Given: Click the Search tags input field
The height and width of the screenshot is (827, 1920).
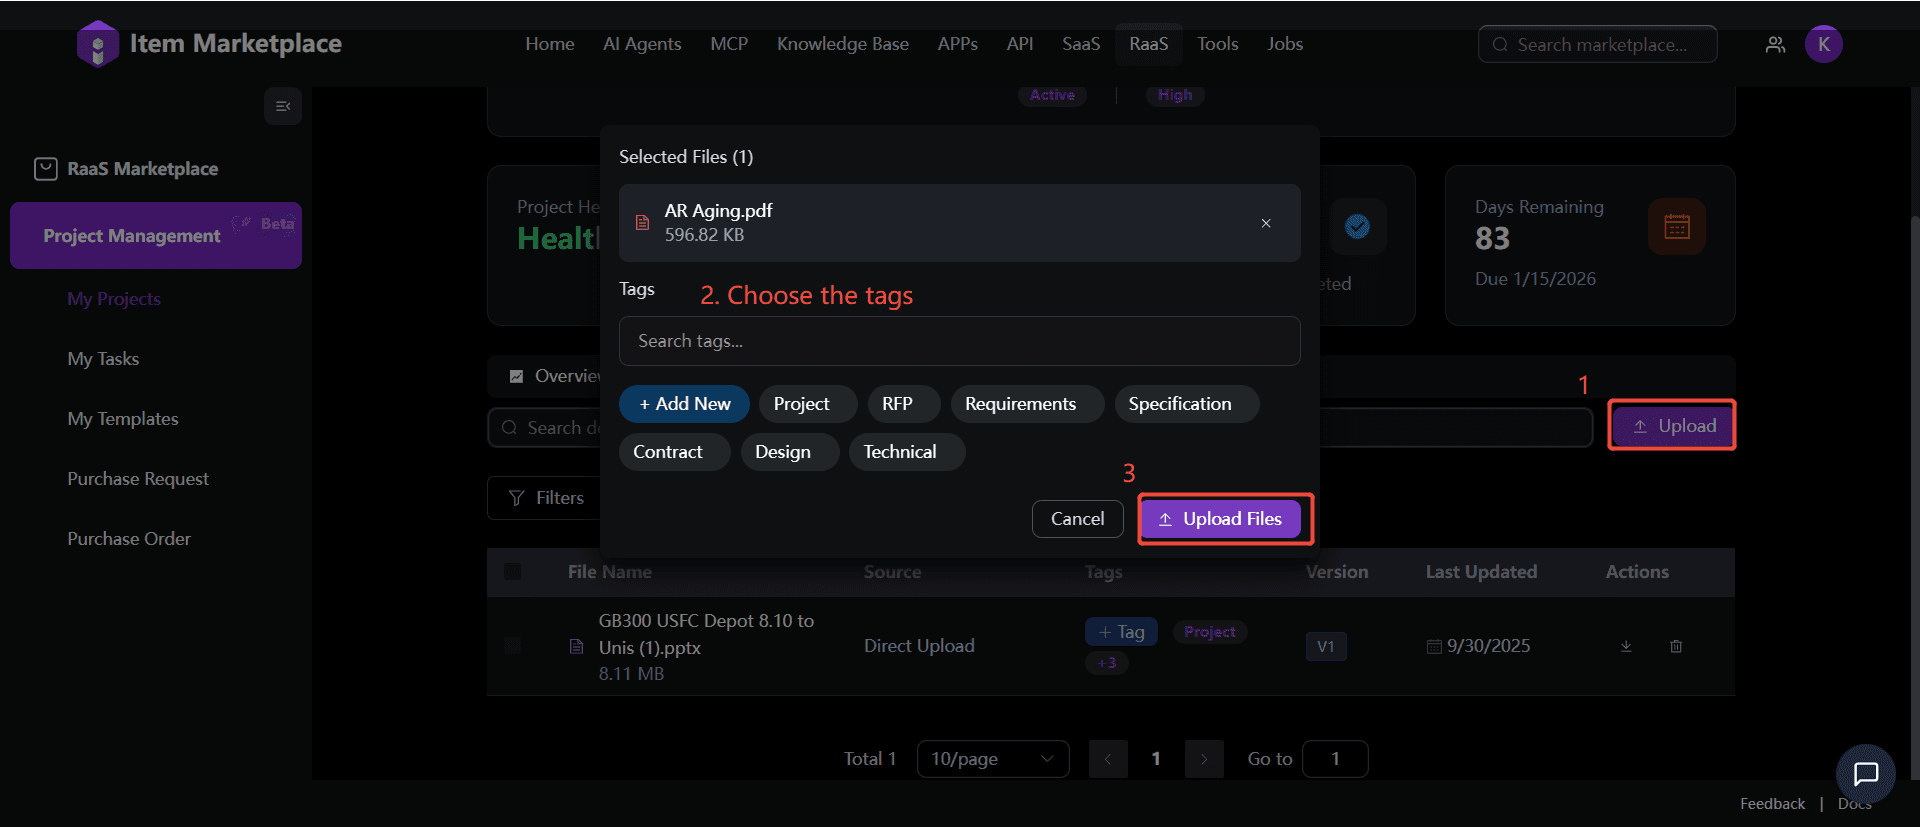Looking at the screenshot, I should pos(959,341).
